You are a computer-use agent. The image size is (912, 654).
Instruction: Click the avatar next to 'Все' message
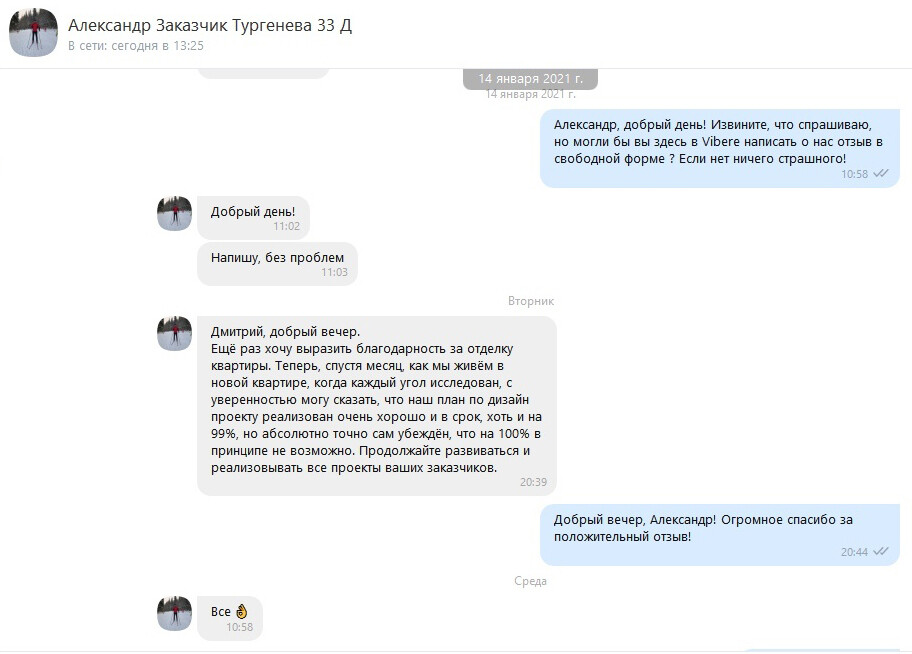point(174,613)
